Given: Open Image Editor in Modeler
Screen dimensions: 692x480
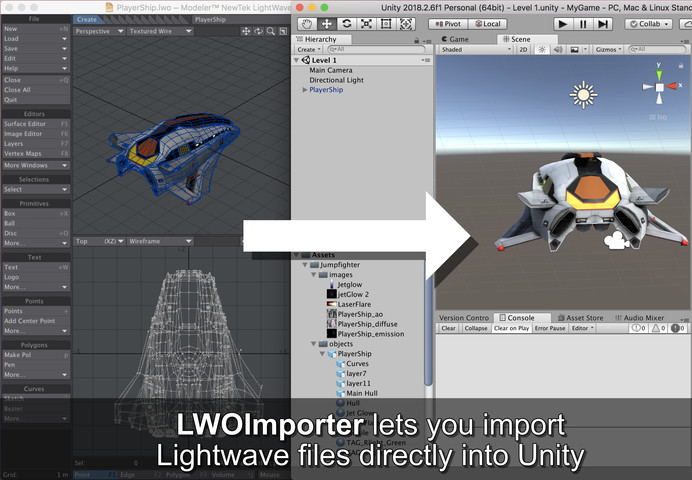Looking at the screenshot, I should coord(36,134).
